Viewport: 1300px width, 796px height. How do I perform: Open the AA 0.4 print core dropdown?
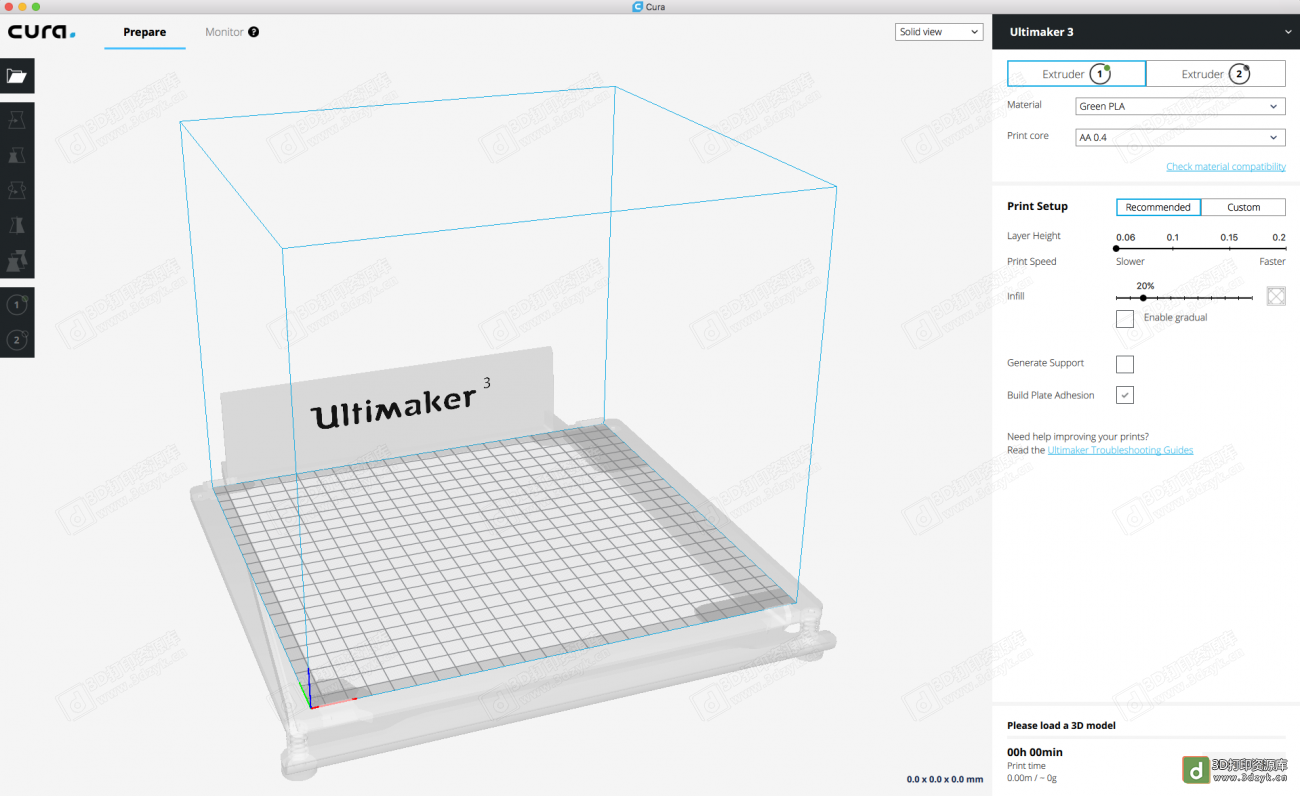tap(1180, 137)
